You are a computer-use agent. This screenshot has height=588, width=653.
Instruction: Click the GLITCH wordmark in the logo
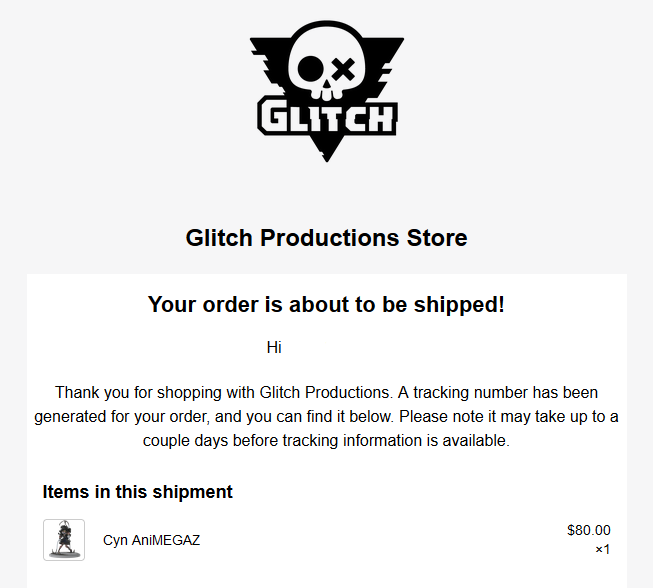[x=327, y=117]
